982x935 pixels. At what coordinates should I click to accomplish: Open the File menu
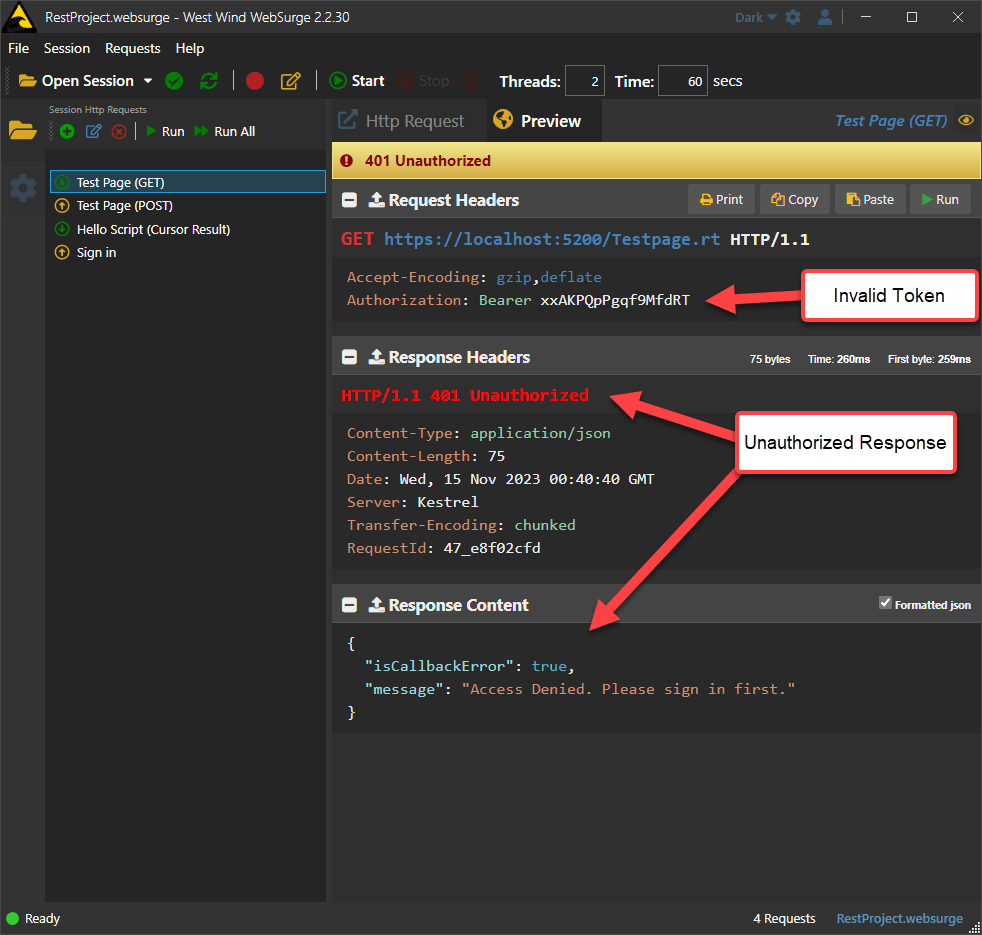pos(18,48)
